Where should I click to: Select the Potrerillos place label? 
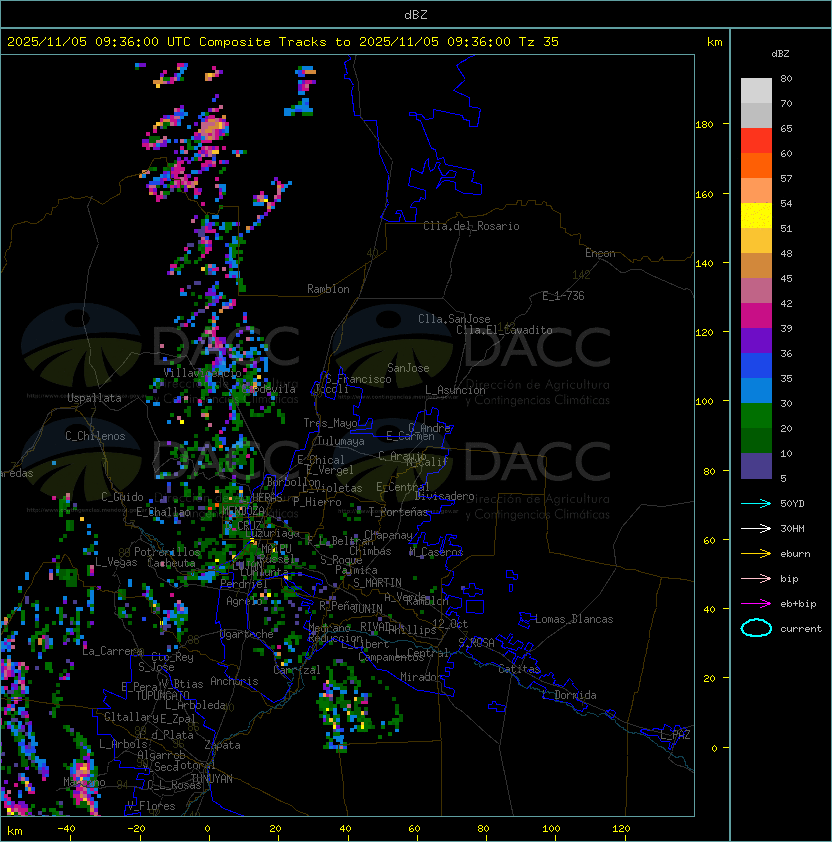(x=167, y=552)
